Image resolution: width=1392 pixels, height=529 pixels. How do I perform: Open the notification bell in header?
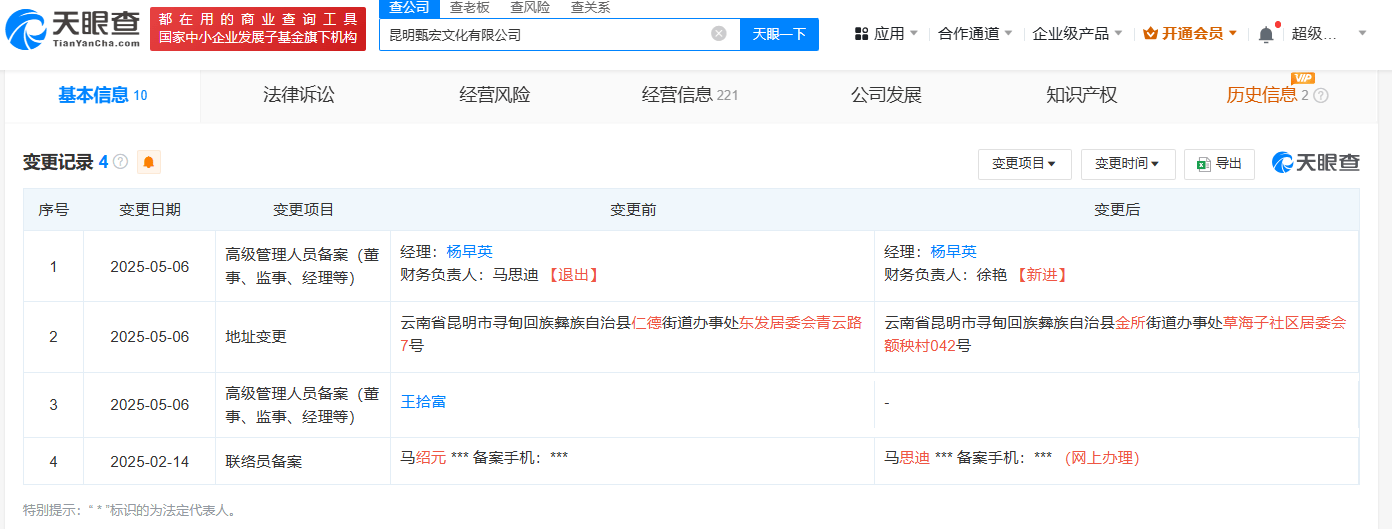[x=1266, y=34]
